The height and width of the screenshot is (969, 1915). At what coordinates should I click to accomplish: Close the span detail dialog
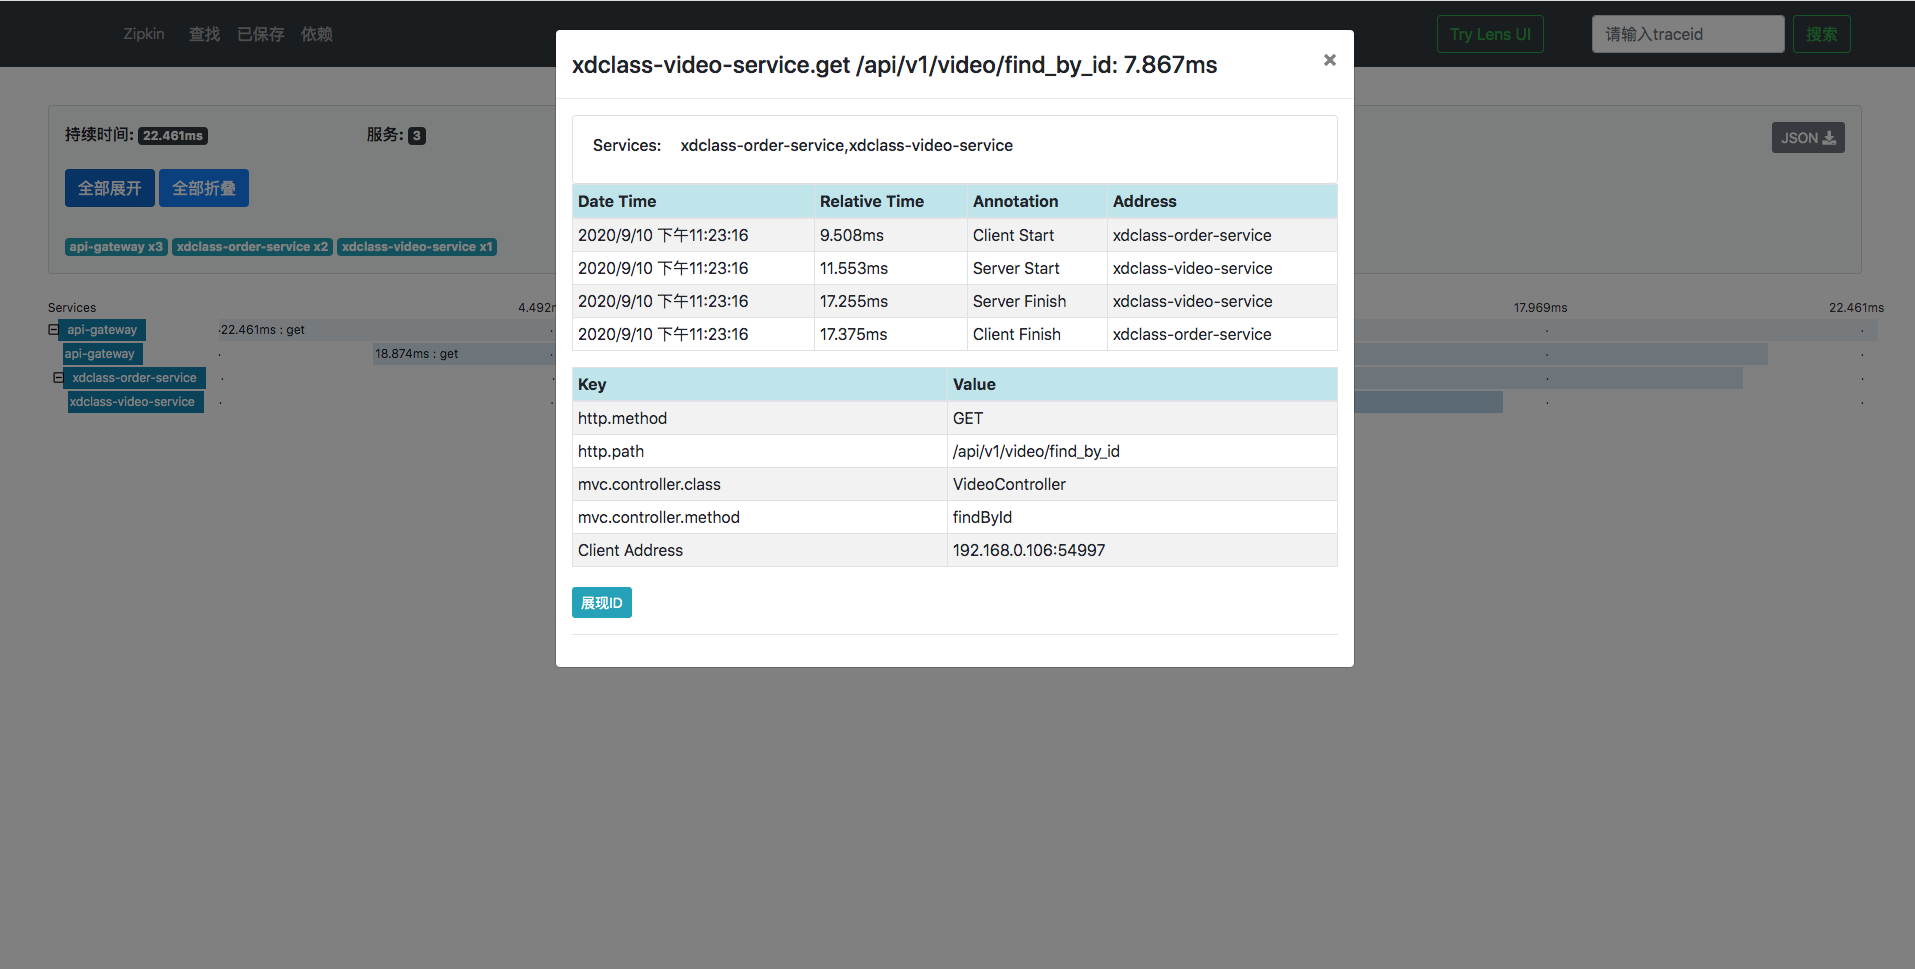(x=1329, y=60)
